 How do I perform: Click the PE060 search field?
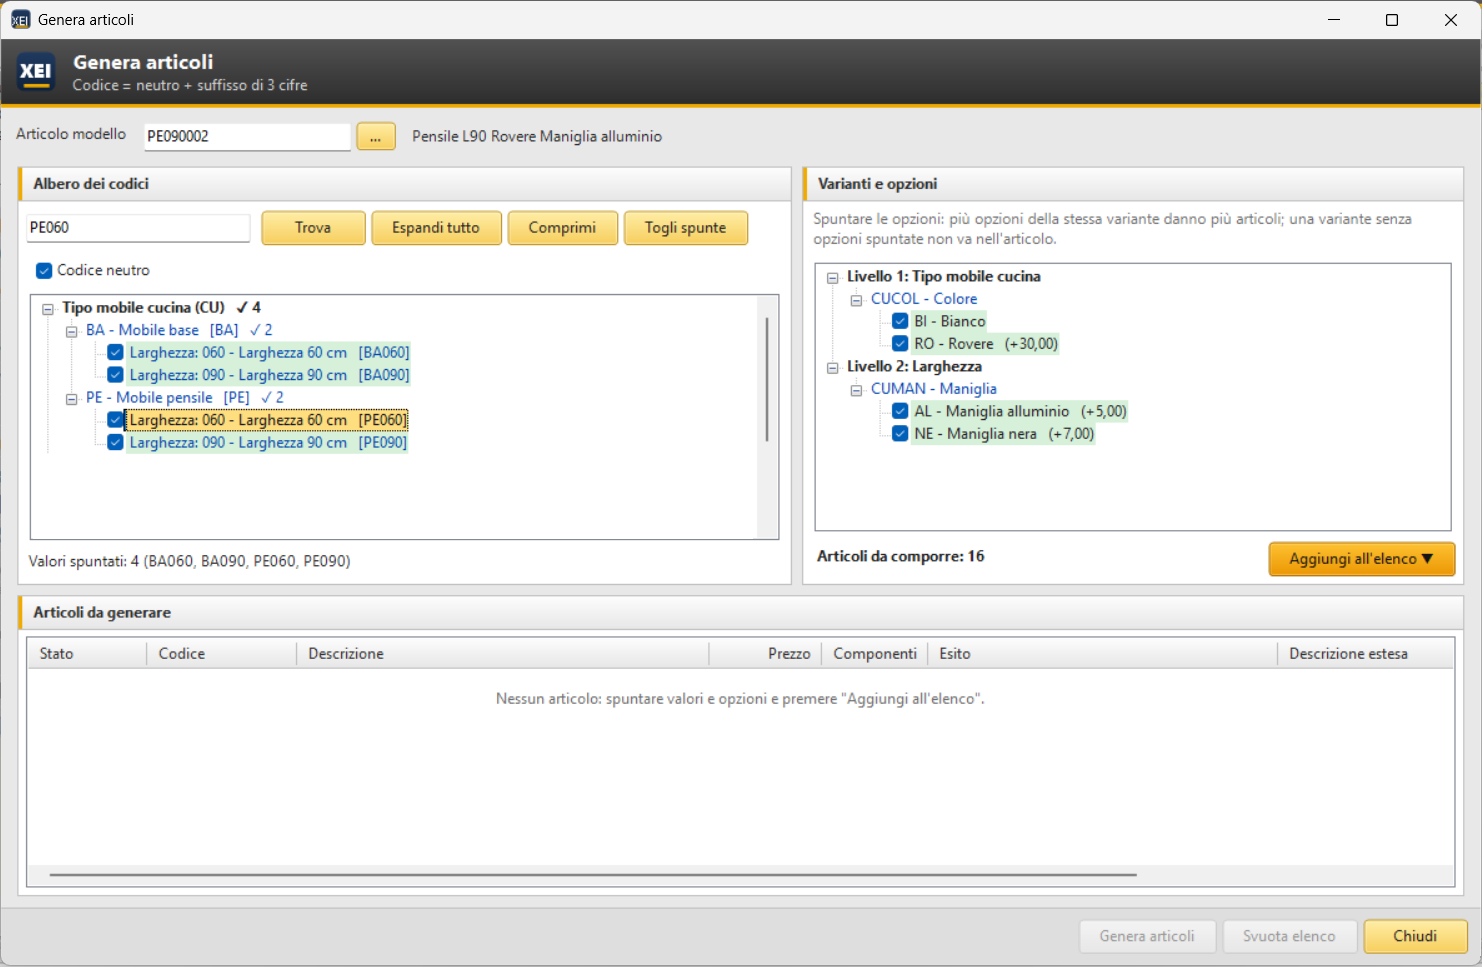(138, 227)
